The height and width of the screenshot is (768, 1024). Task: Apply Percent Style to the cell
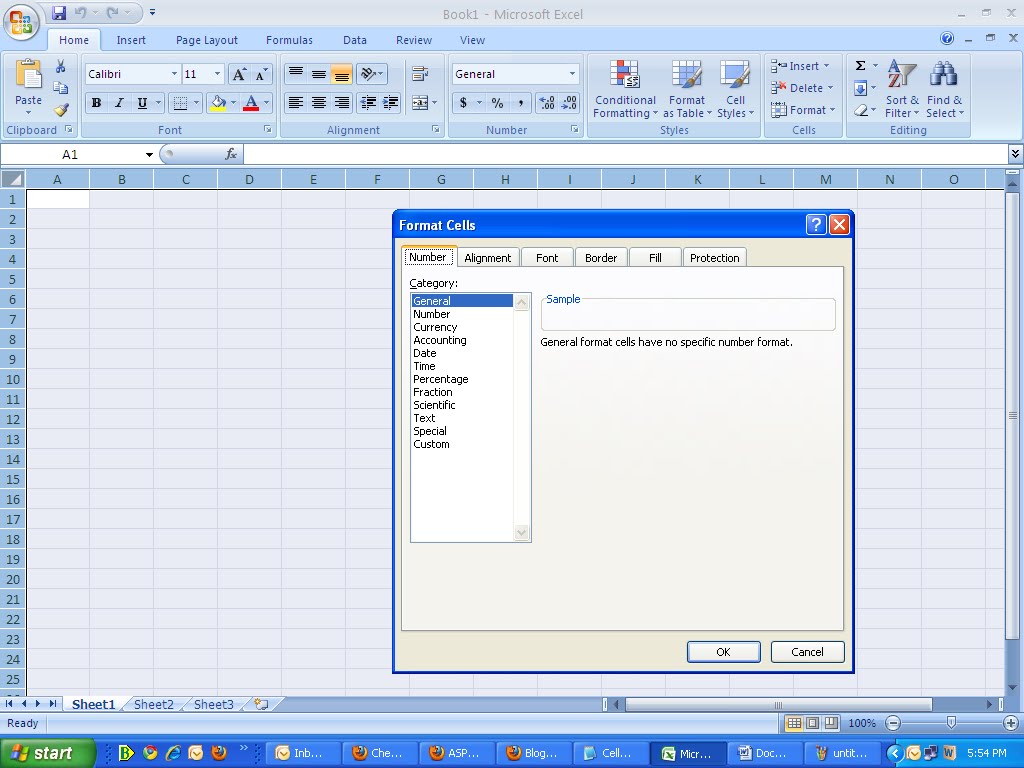pyautogui.click(x=496, y=102)
